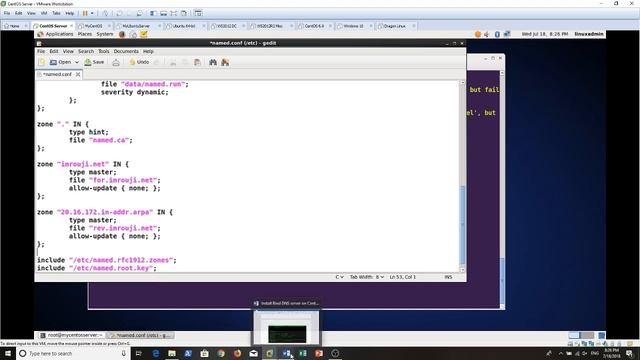Expand the dropdown arrow next to VMware pause button
Viewport: 640px width, 360px height.
coord(92,13)
